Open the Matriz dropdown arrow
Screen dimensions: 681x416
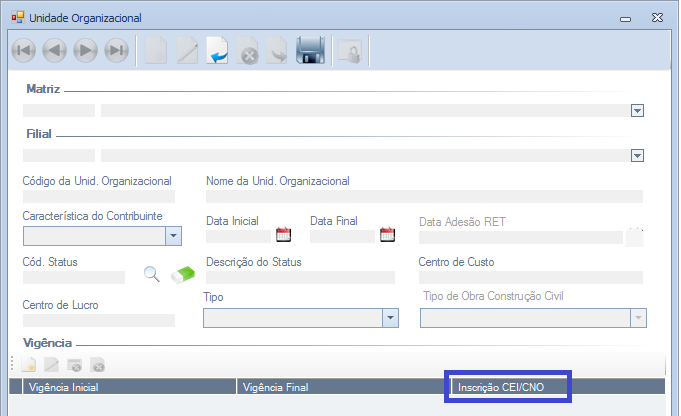[x=637, y=111]
